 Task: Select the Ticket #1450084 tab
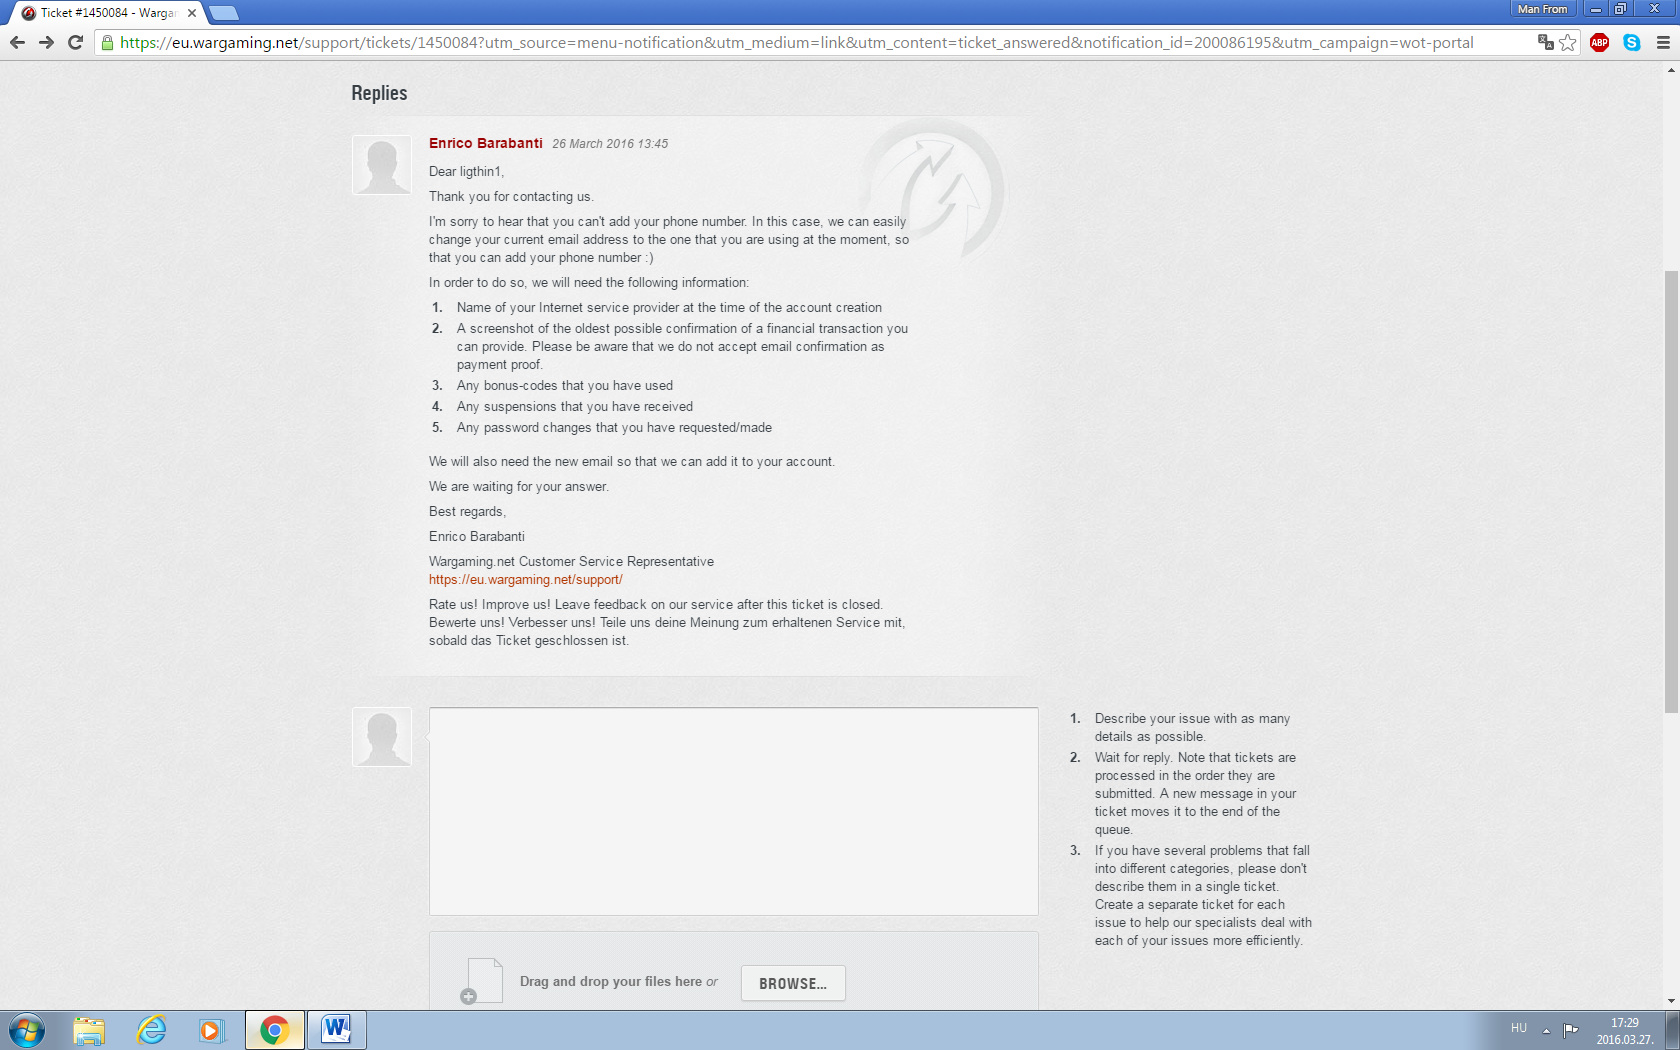(x=107, y=13)
